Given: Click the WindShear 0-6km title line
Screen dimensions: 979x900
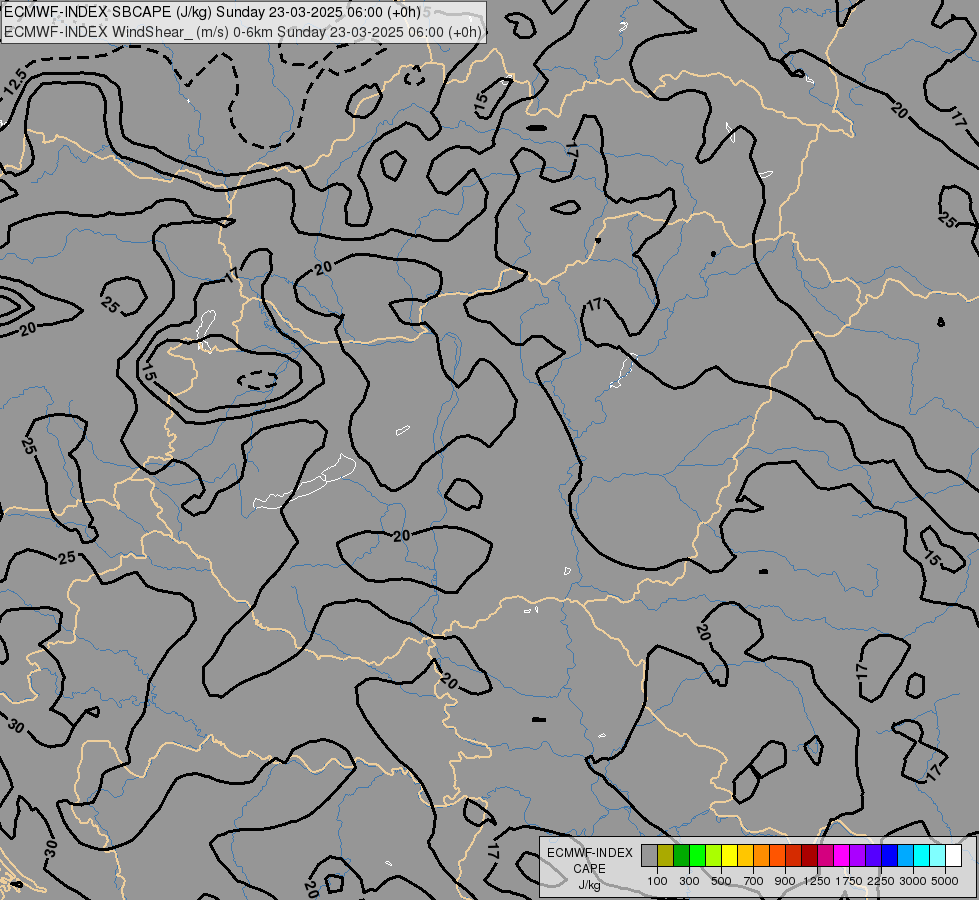Looking at the screenshot, I should coord(243,32).
